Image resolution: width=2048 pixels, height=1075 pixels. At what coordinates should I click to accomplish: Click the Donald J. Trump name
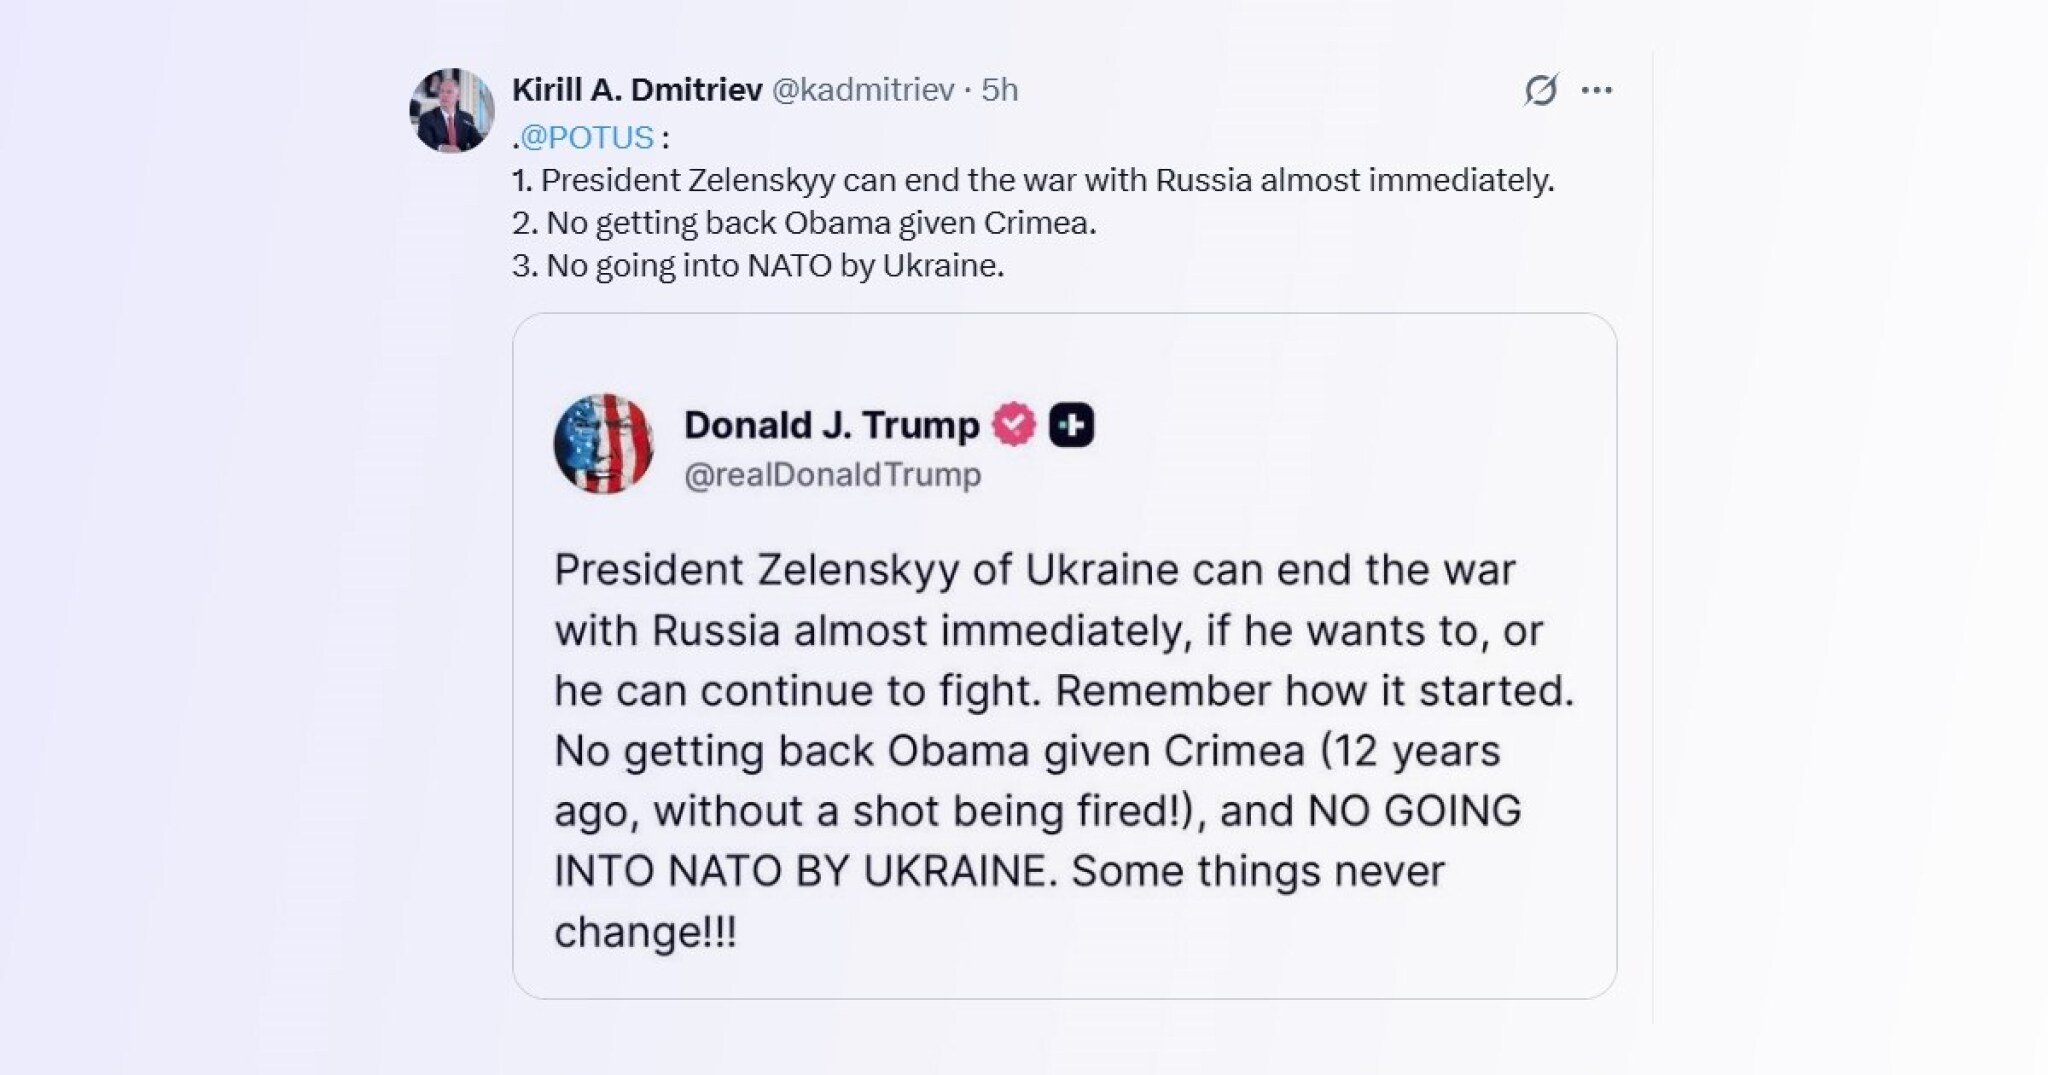pos(831,425)
